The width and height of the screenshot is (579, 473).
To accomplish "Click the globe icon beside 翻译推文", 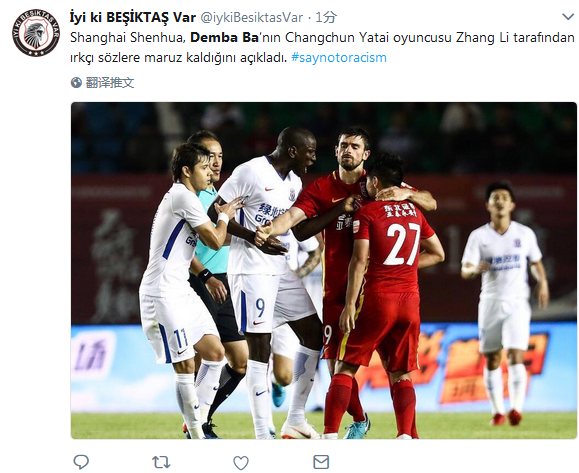I will tap(76, 82).
